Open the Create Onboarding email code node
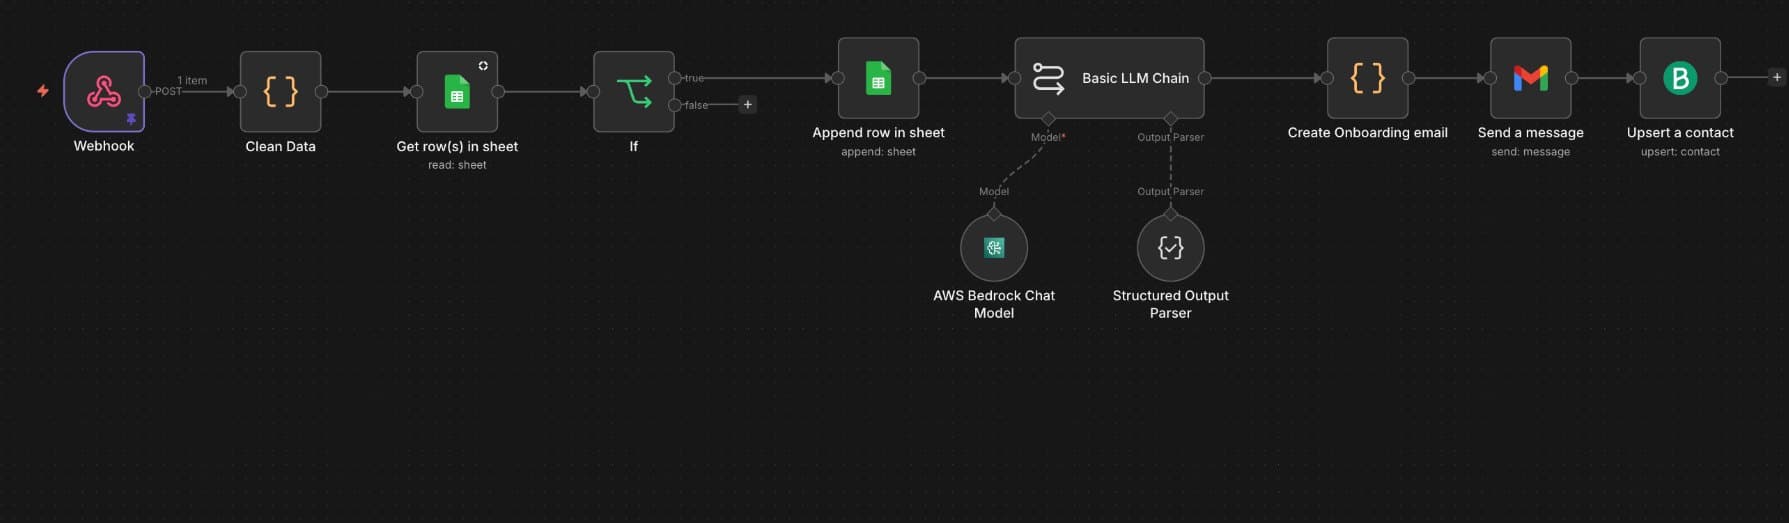 tap(1368, 78)
